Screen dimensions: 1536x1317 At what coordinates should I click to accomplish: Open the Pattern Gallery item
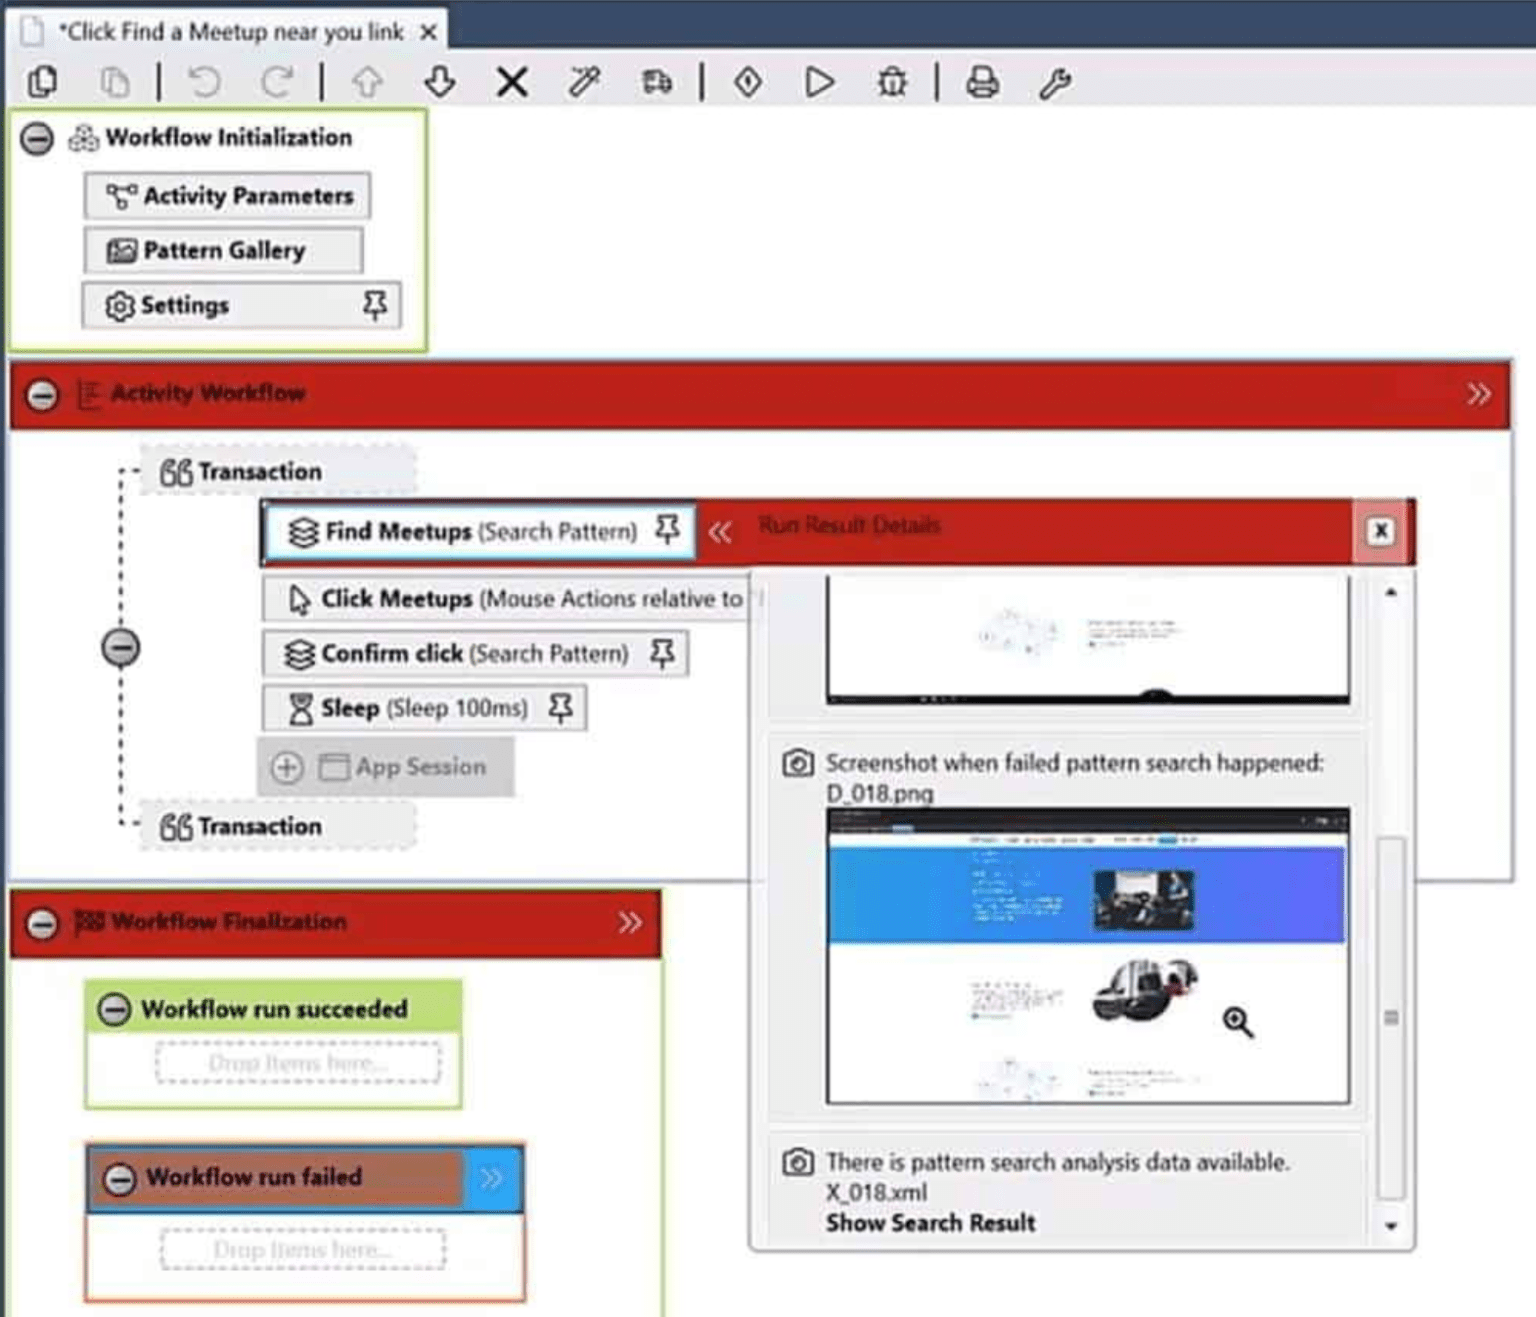(222, 251)
